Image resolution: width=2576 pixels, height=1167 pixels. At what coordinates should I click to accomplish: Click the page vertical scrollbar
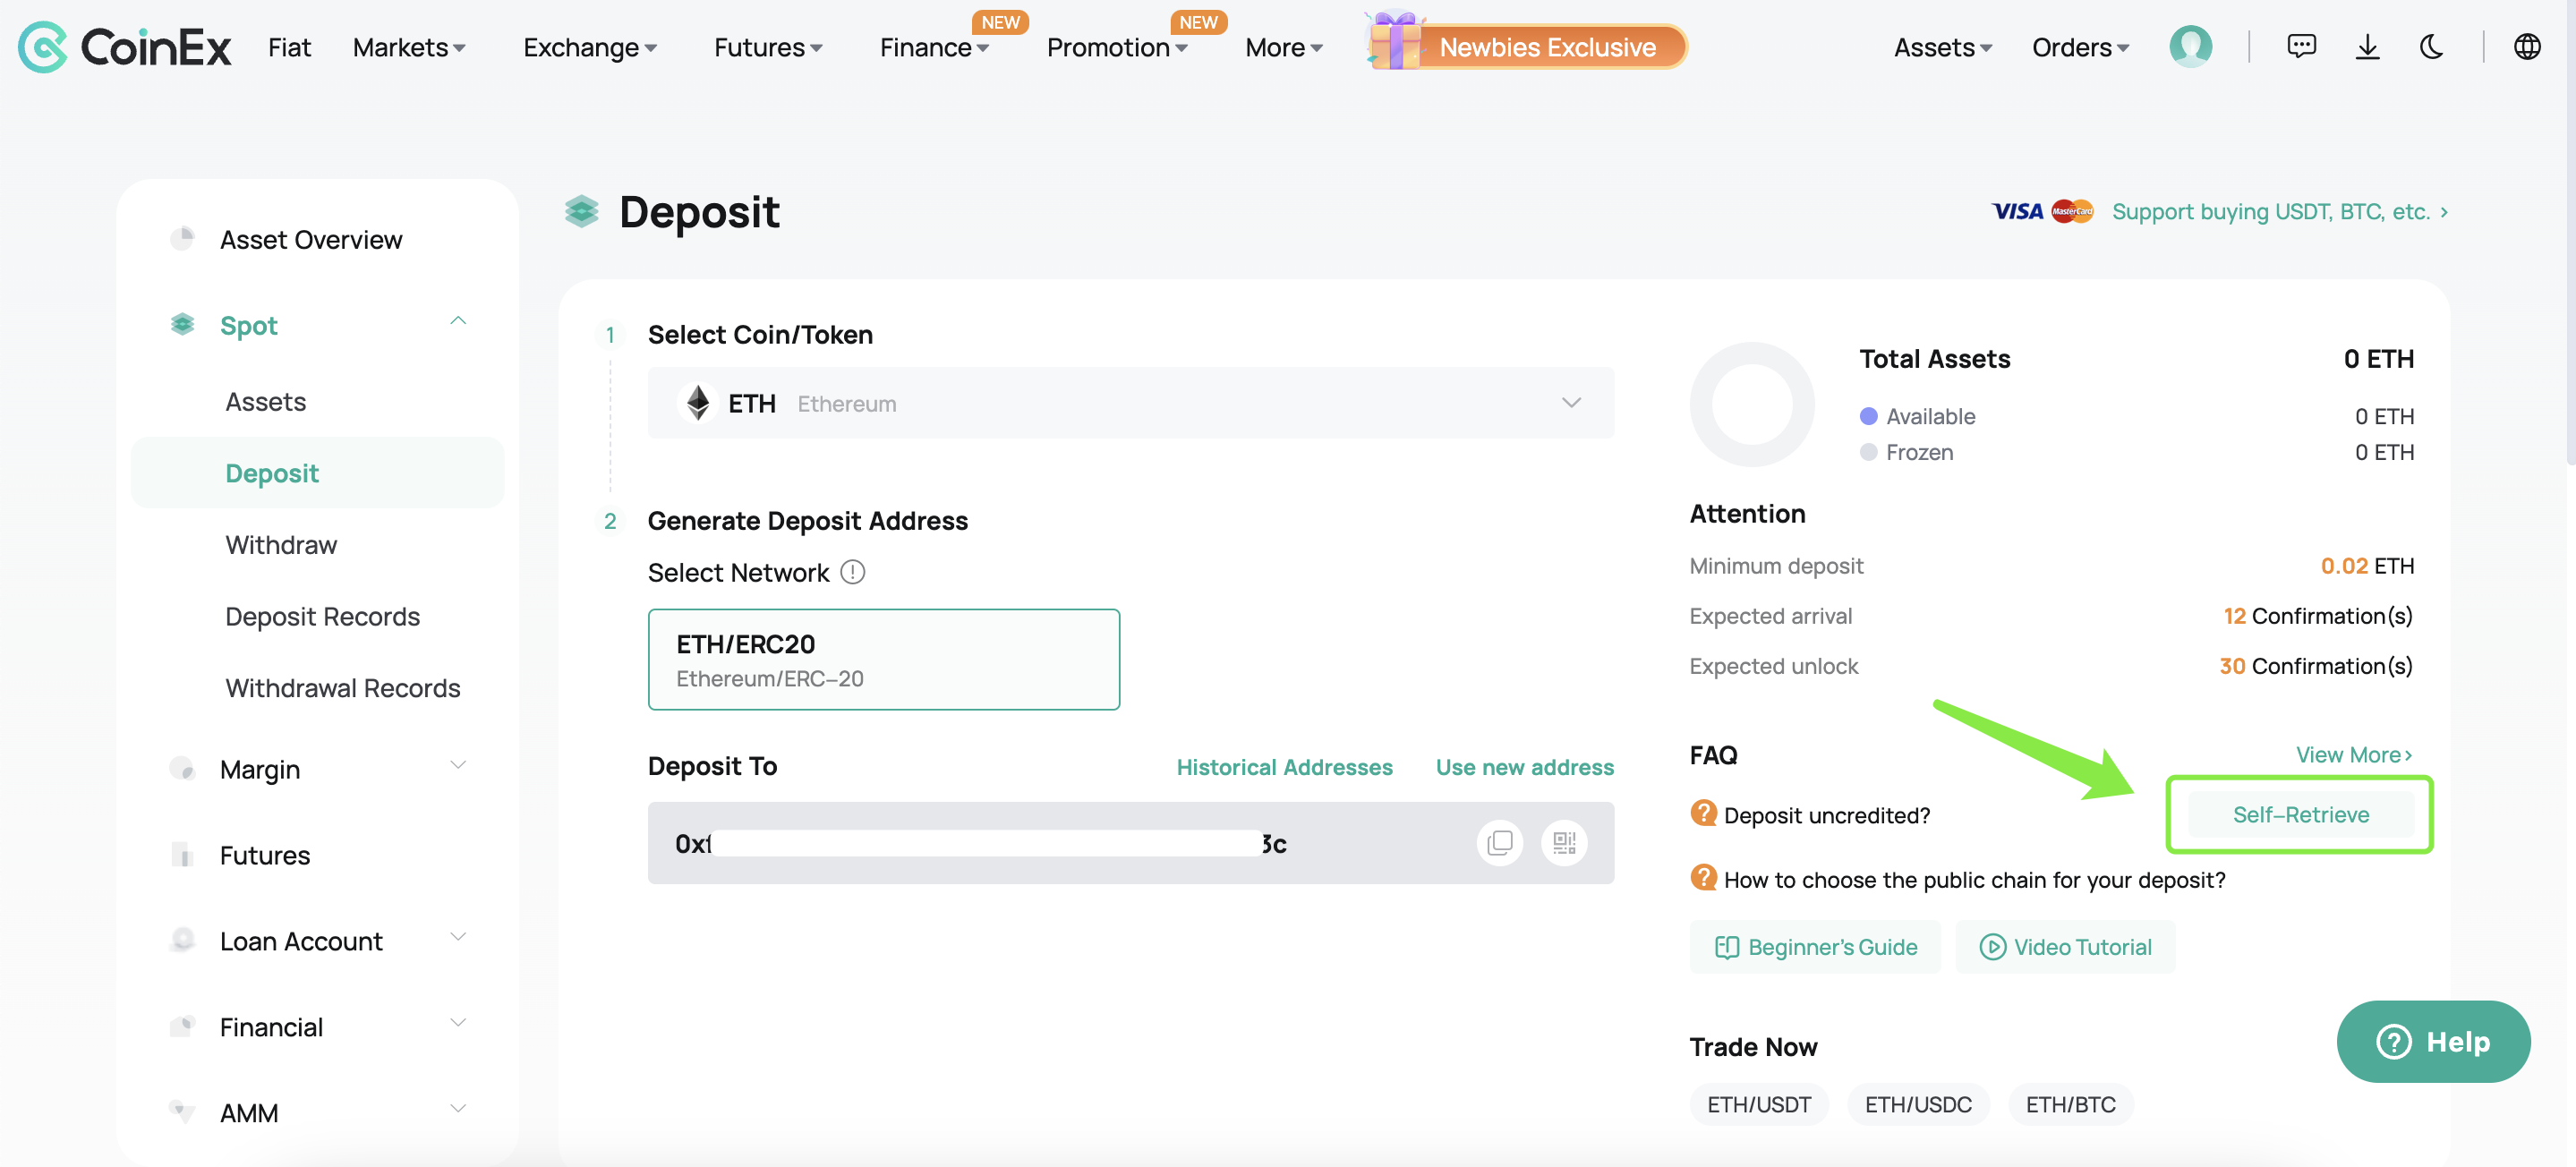[x=2569, y=232]
